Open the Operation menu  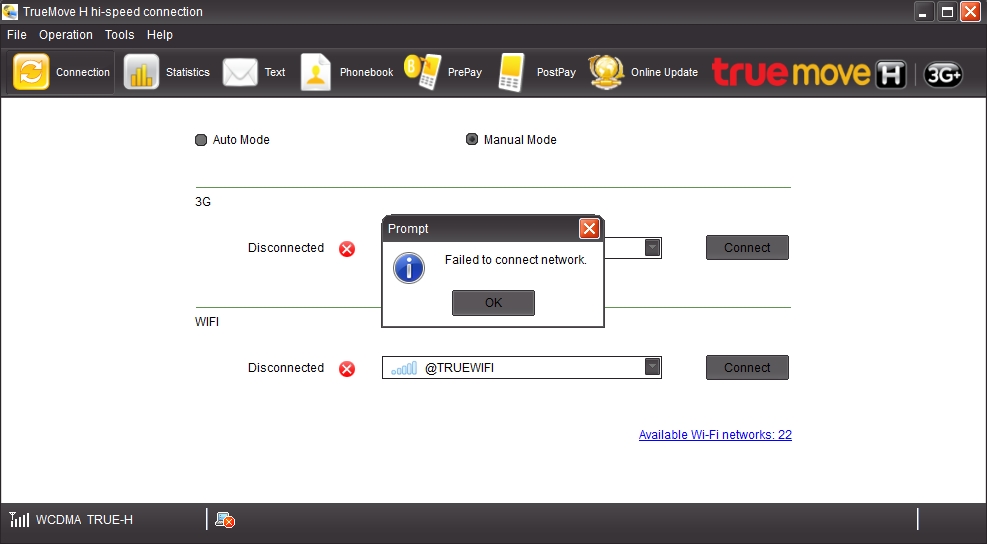pyautogui.click(x=65, y=35)
